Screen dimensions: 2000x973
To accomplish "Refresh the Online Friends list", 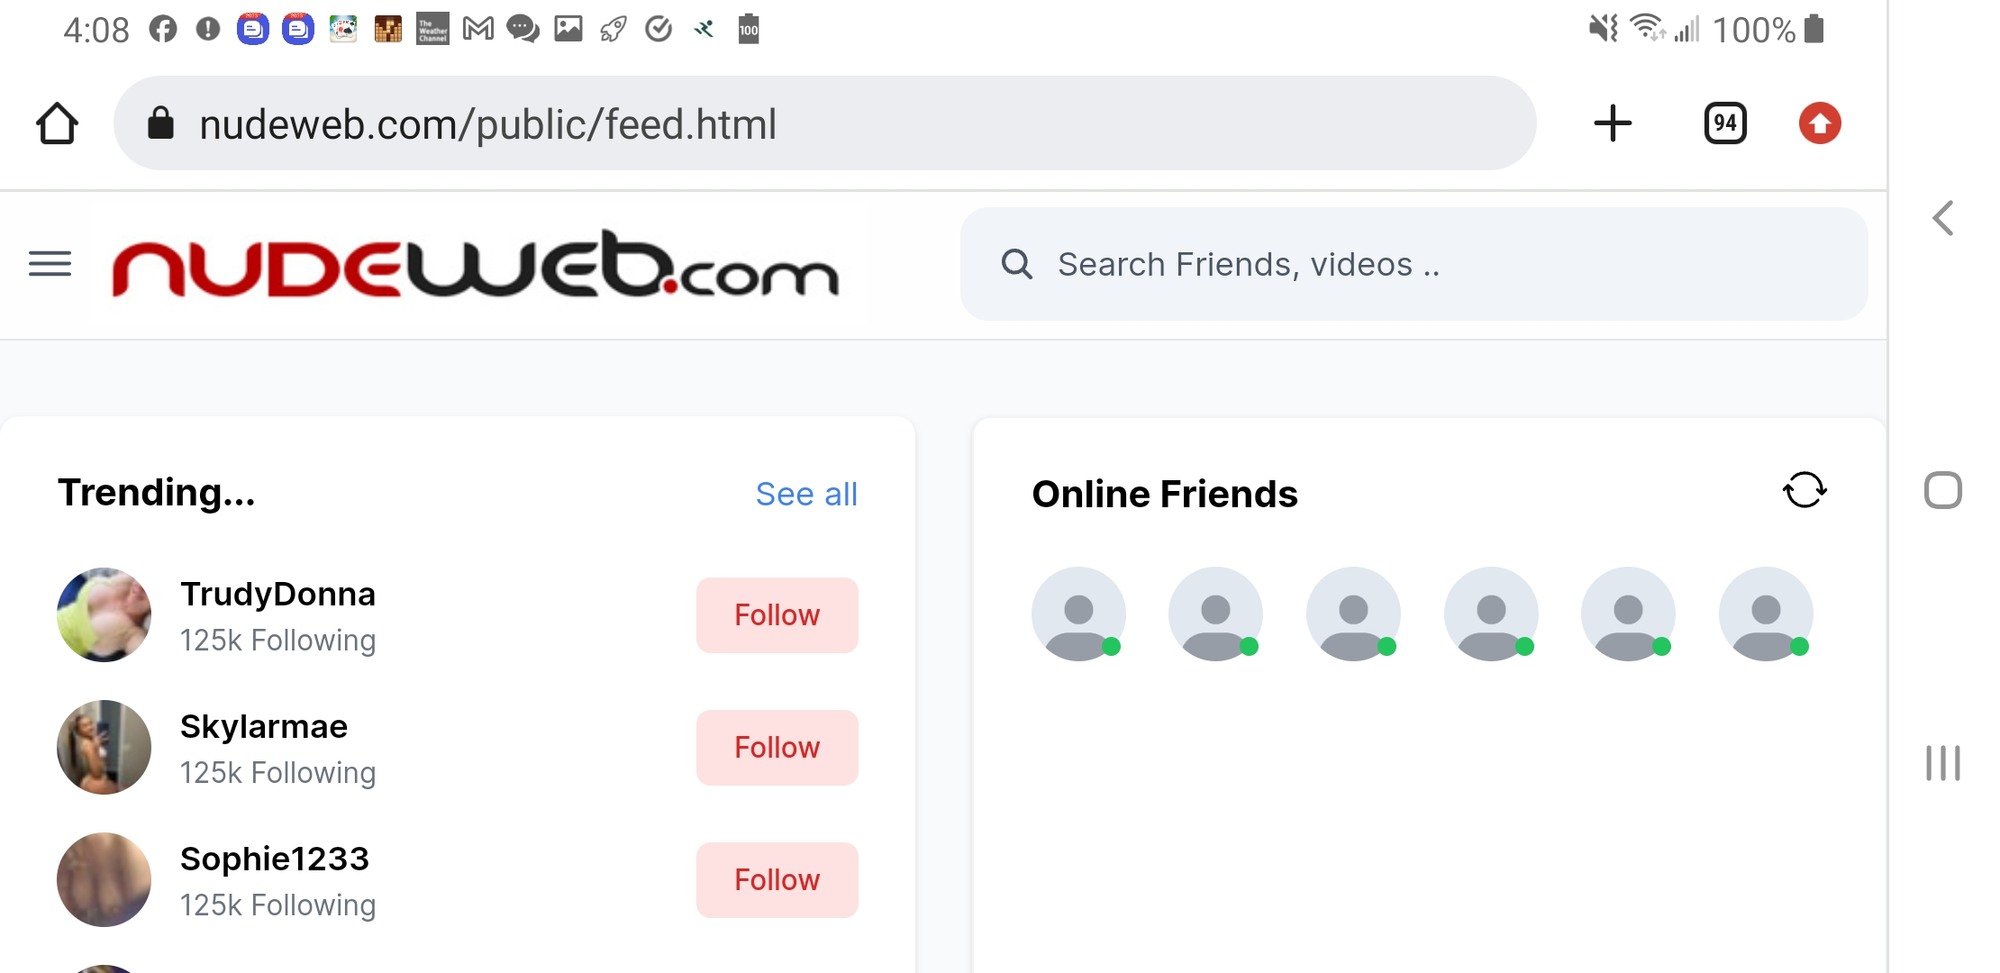I will click(x=1804, y=490).
